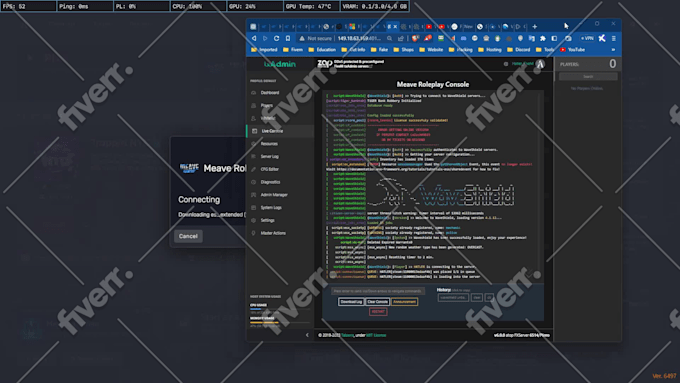Click the Tabarra footer link

pyautogui.click(x=348, y=335)
